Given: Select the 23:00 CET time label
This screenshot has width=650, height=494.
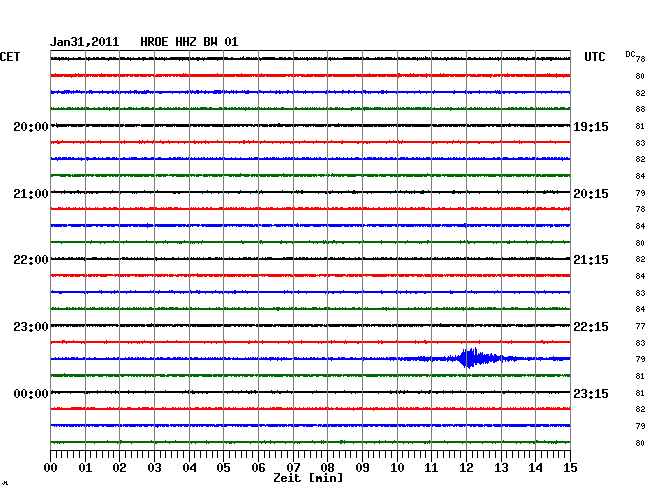Looking at the screenshot, I should point(31,327).
